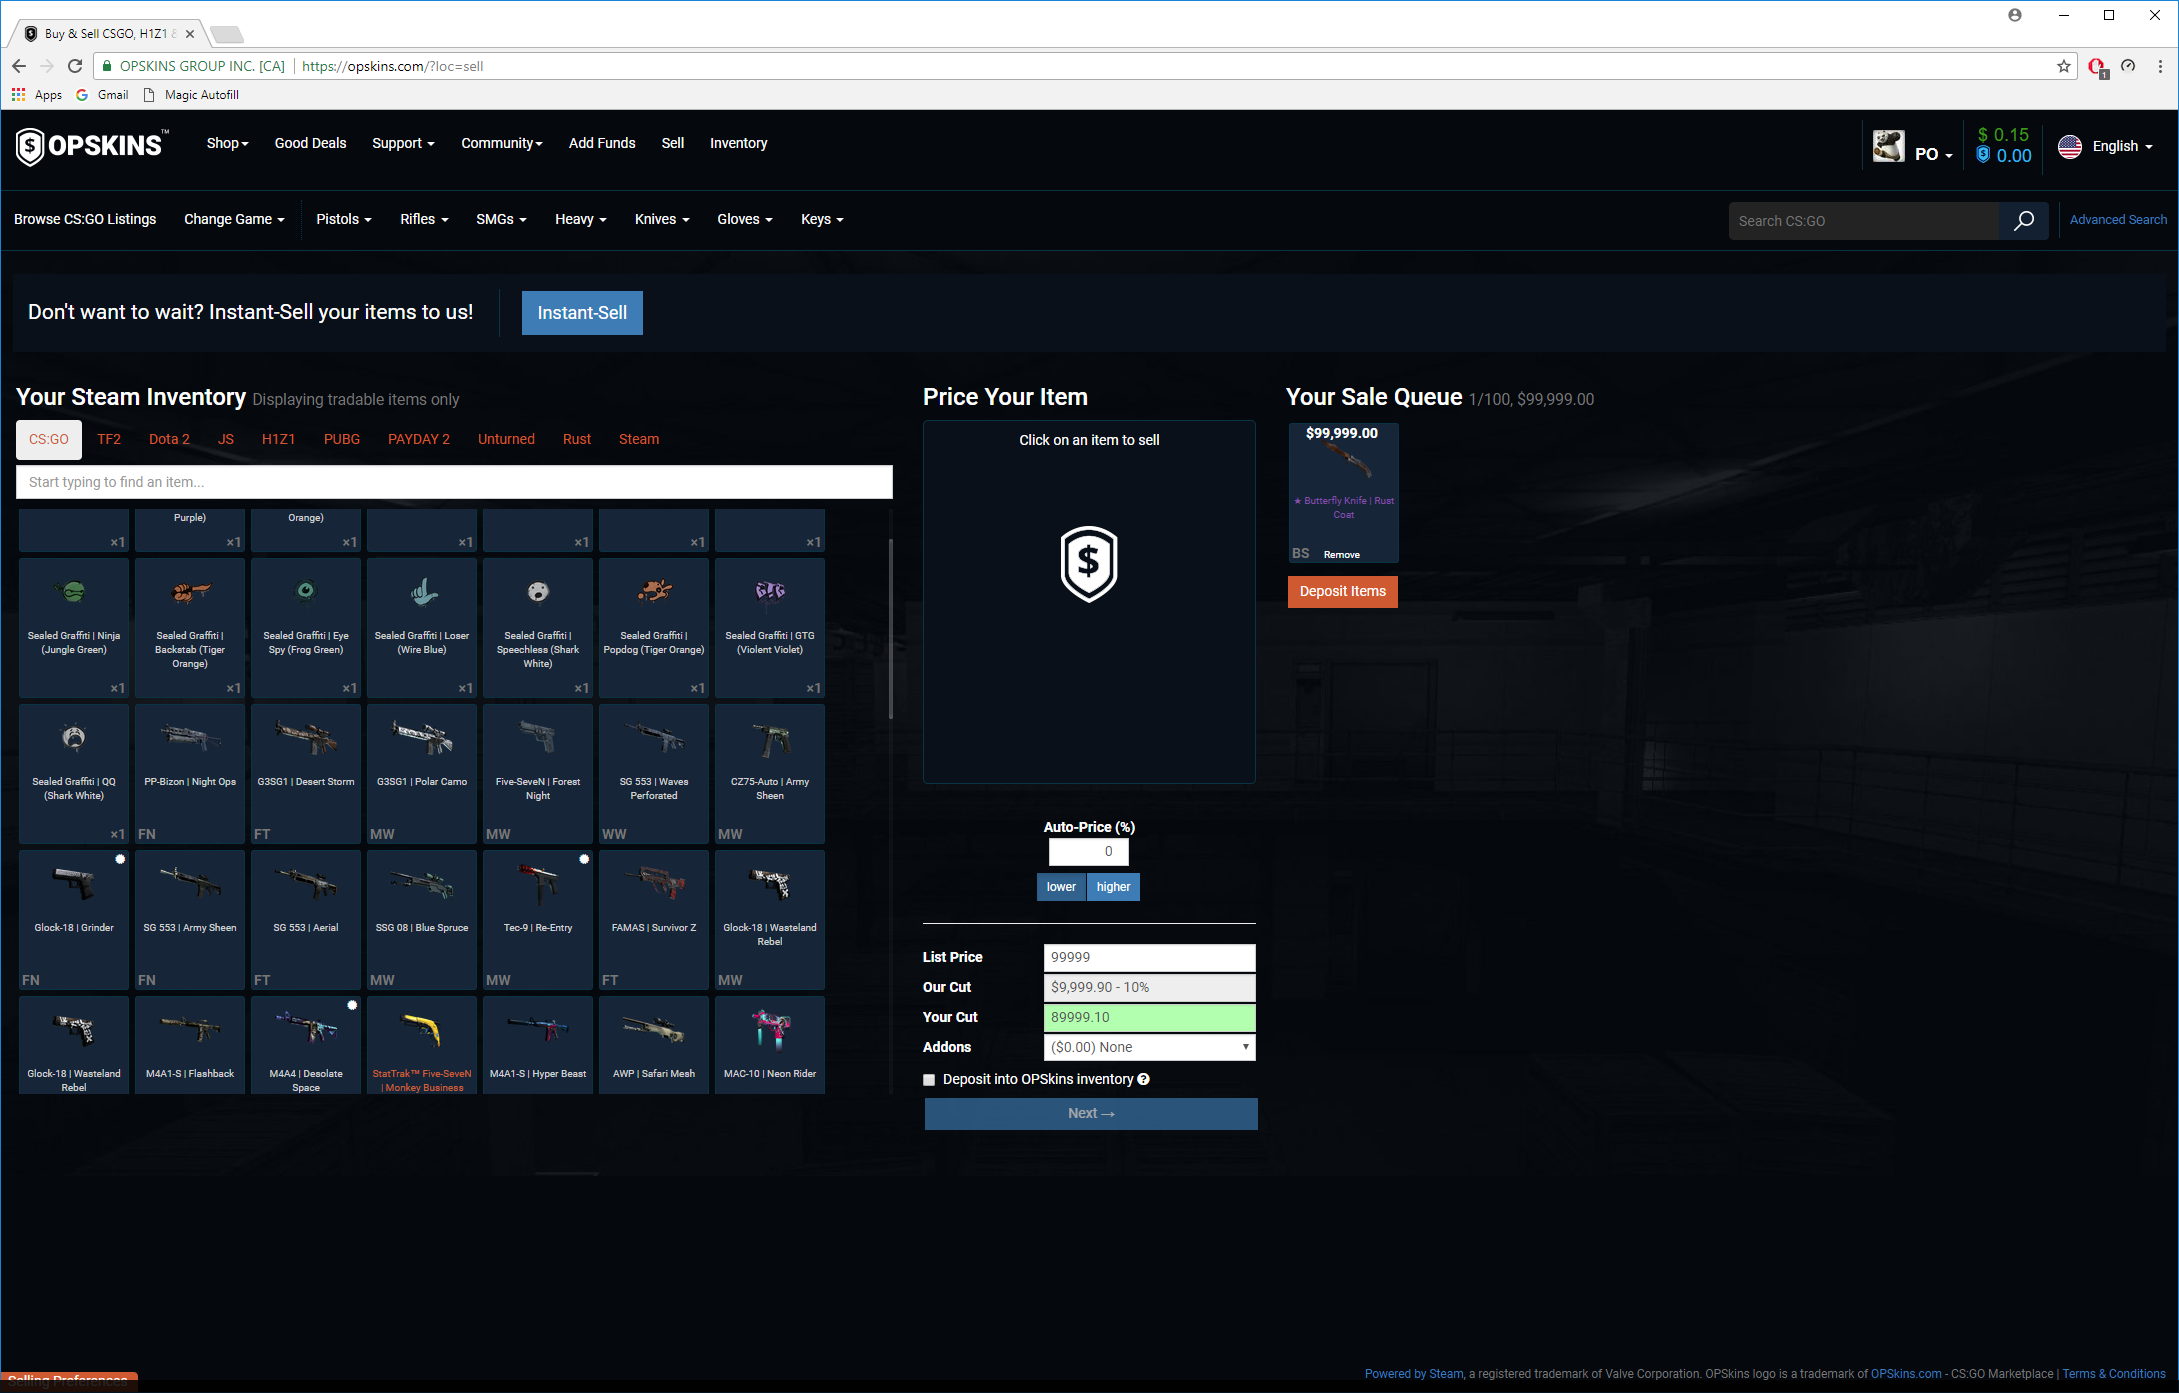Switch to Steam inventory tab
Viewport: 2179px width, 1393px height.
639,439
